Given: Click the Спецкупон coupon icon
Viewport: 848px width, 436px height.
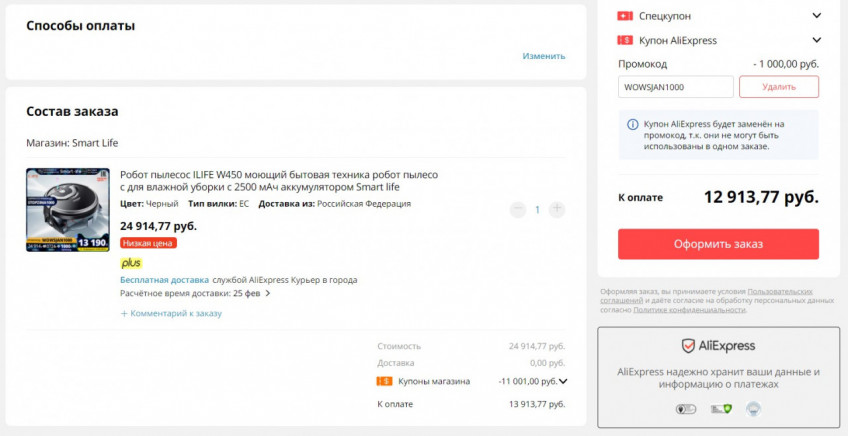Looking at the screenshot, I should click(x=625, y=16).
